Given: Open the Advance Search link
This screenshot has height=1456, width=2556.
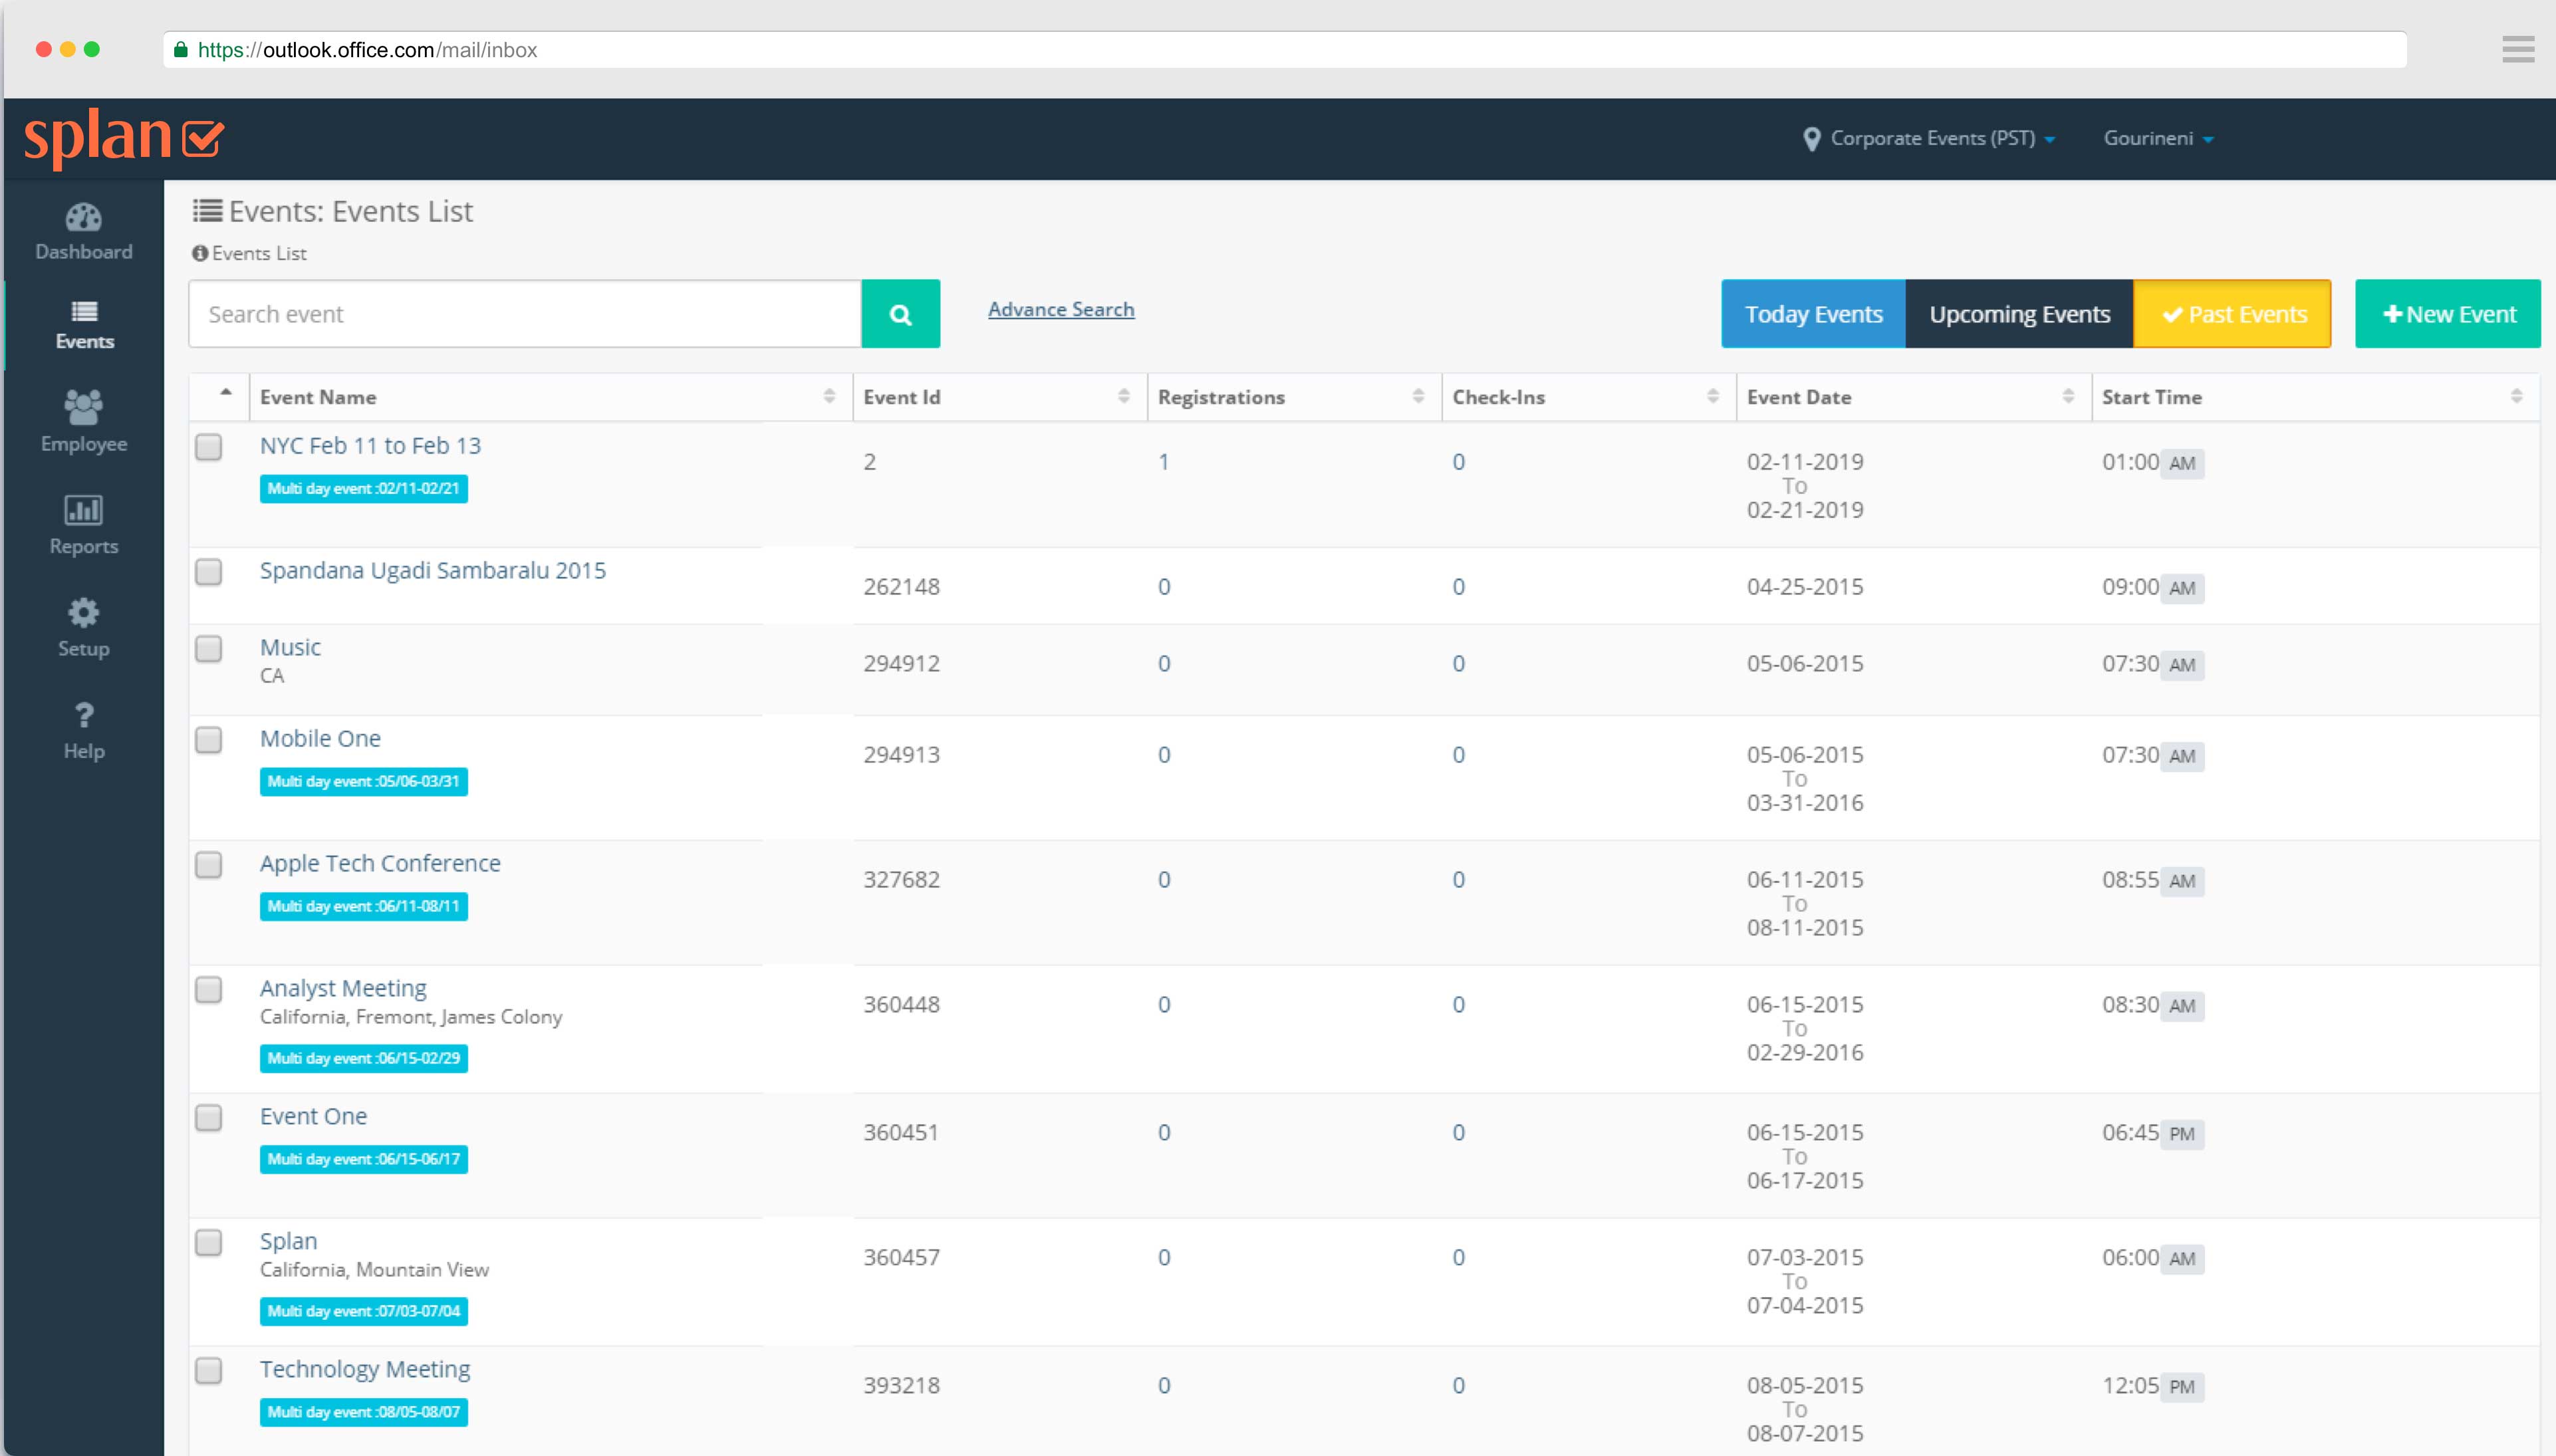Looking at the screenshot, I should click(x=1060, y=309).
